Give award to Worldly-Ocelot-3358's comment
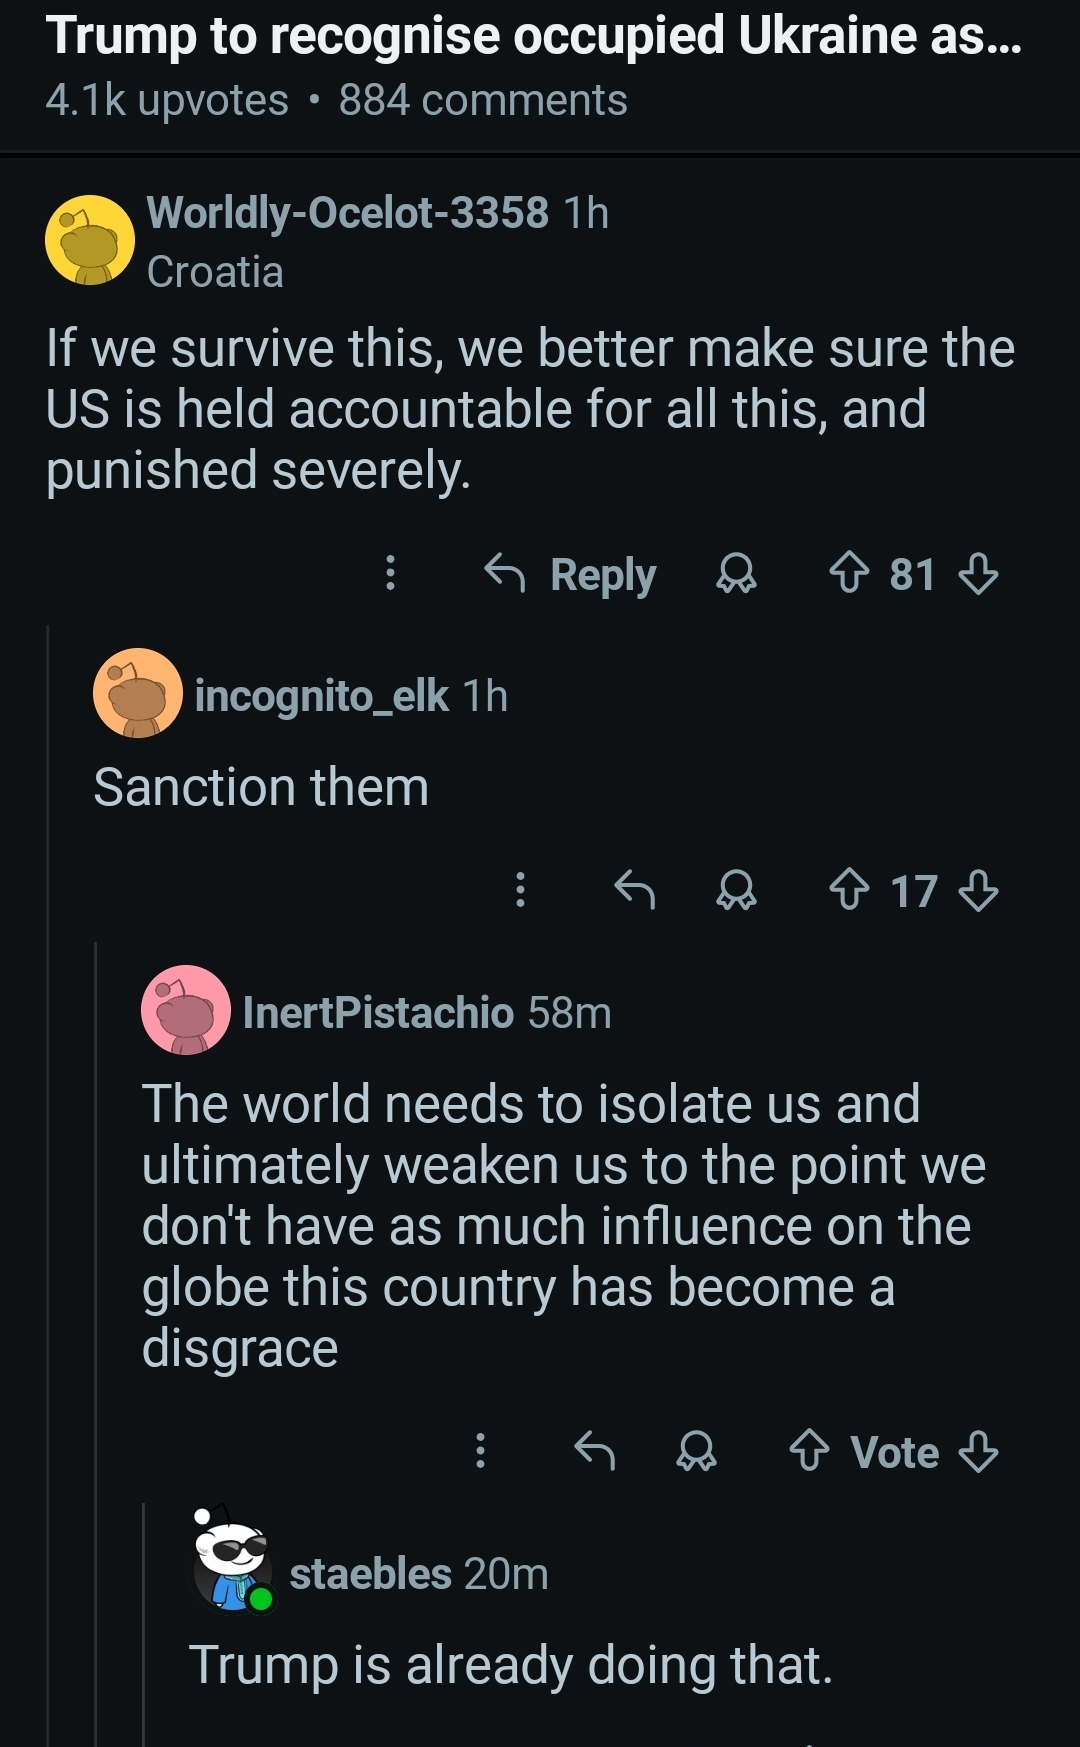1080x1747 pixels. click(x=737, y=574)
